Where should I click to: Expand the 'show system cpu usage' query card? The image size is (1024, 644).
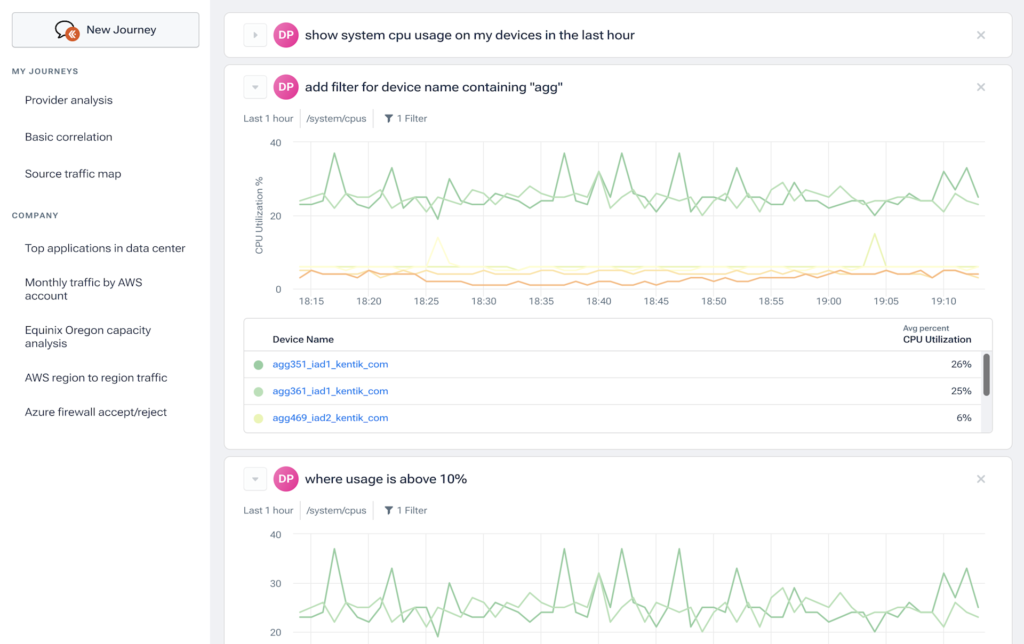[x=255, y=35]
